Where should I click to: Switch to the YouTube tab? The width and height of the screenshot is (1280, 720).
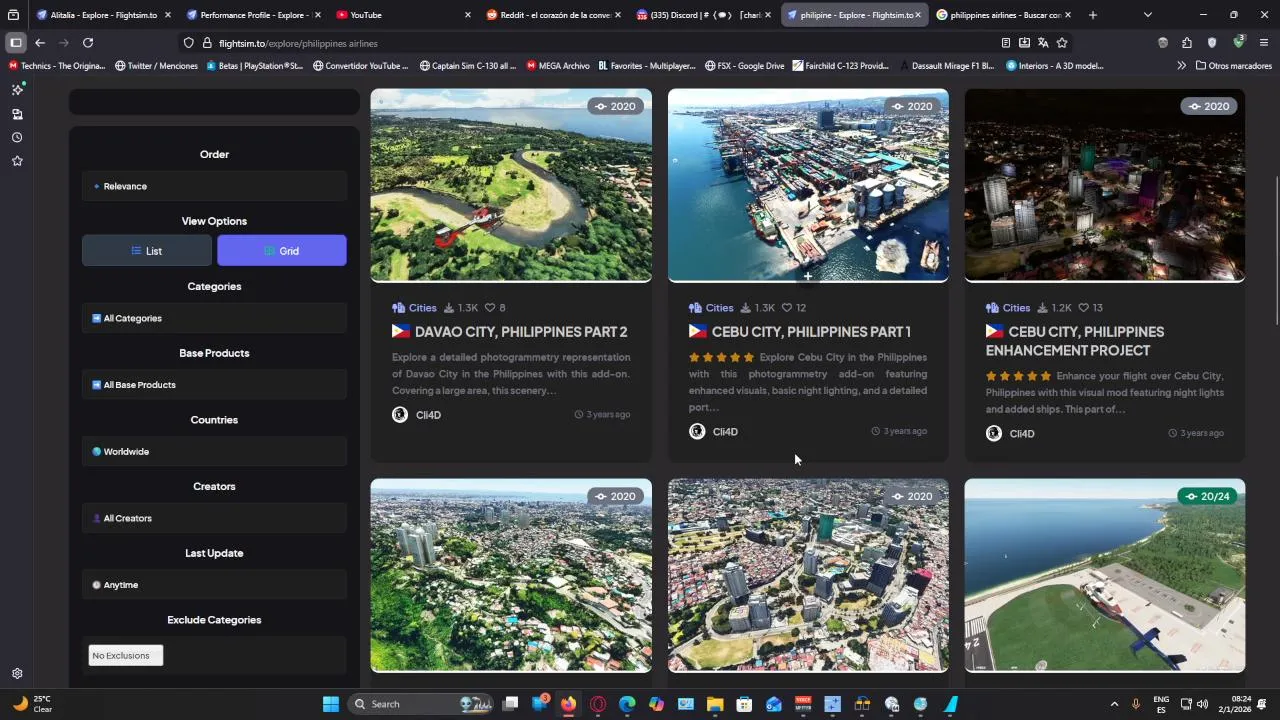(403, 15)
